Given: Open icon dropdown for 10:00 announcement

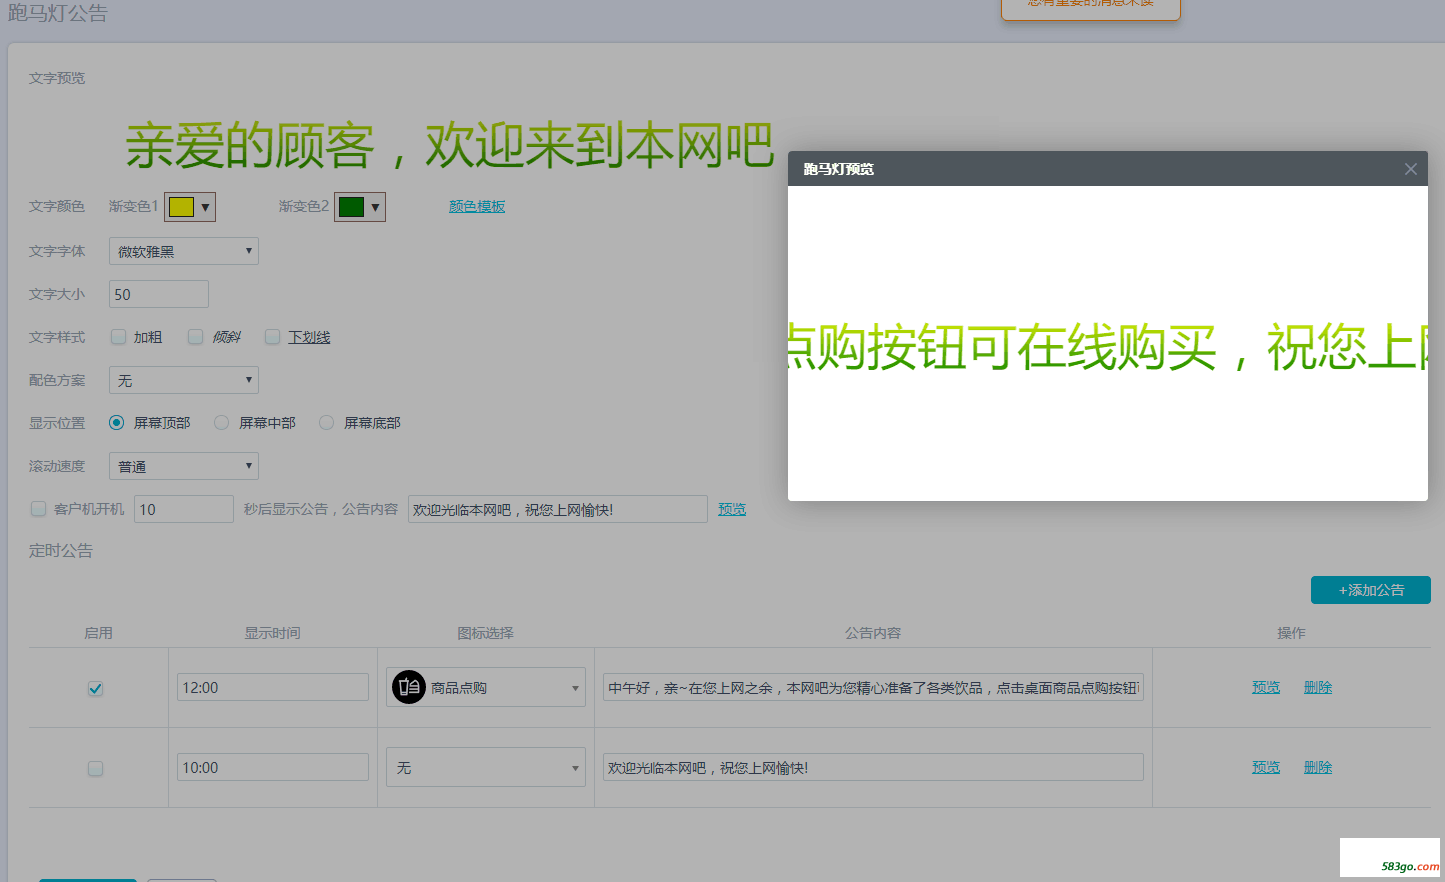Looking at the screenshot, I should [x=485, y=767].
